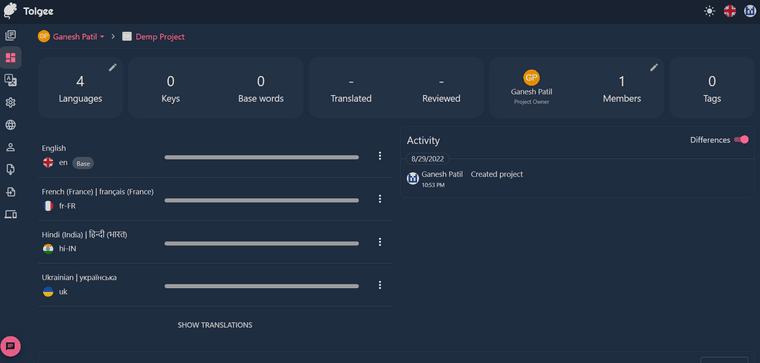Open the more options menu for Ukrainian
The image size is (760, 363).
tap(380, 285)
